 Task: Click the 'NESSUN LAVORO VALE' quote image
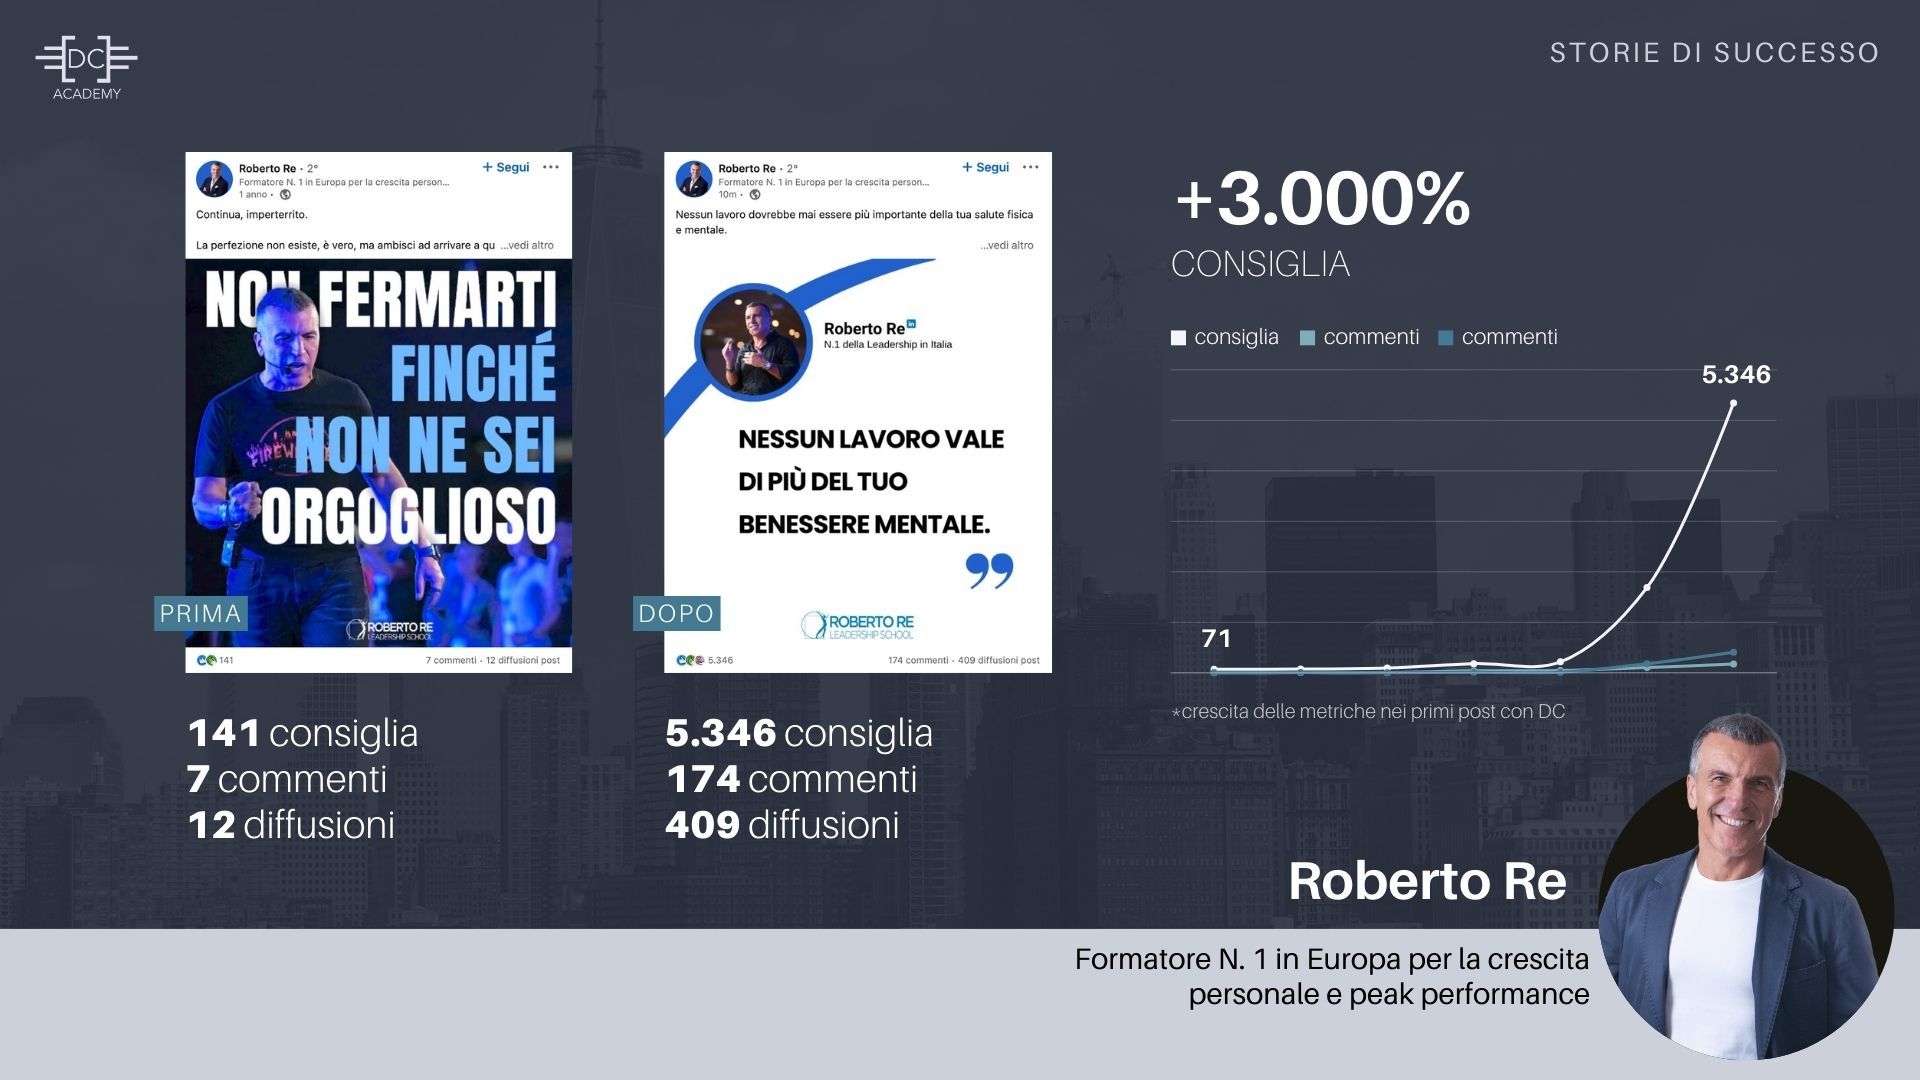858,453
